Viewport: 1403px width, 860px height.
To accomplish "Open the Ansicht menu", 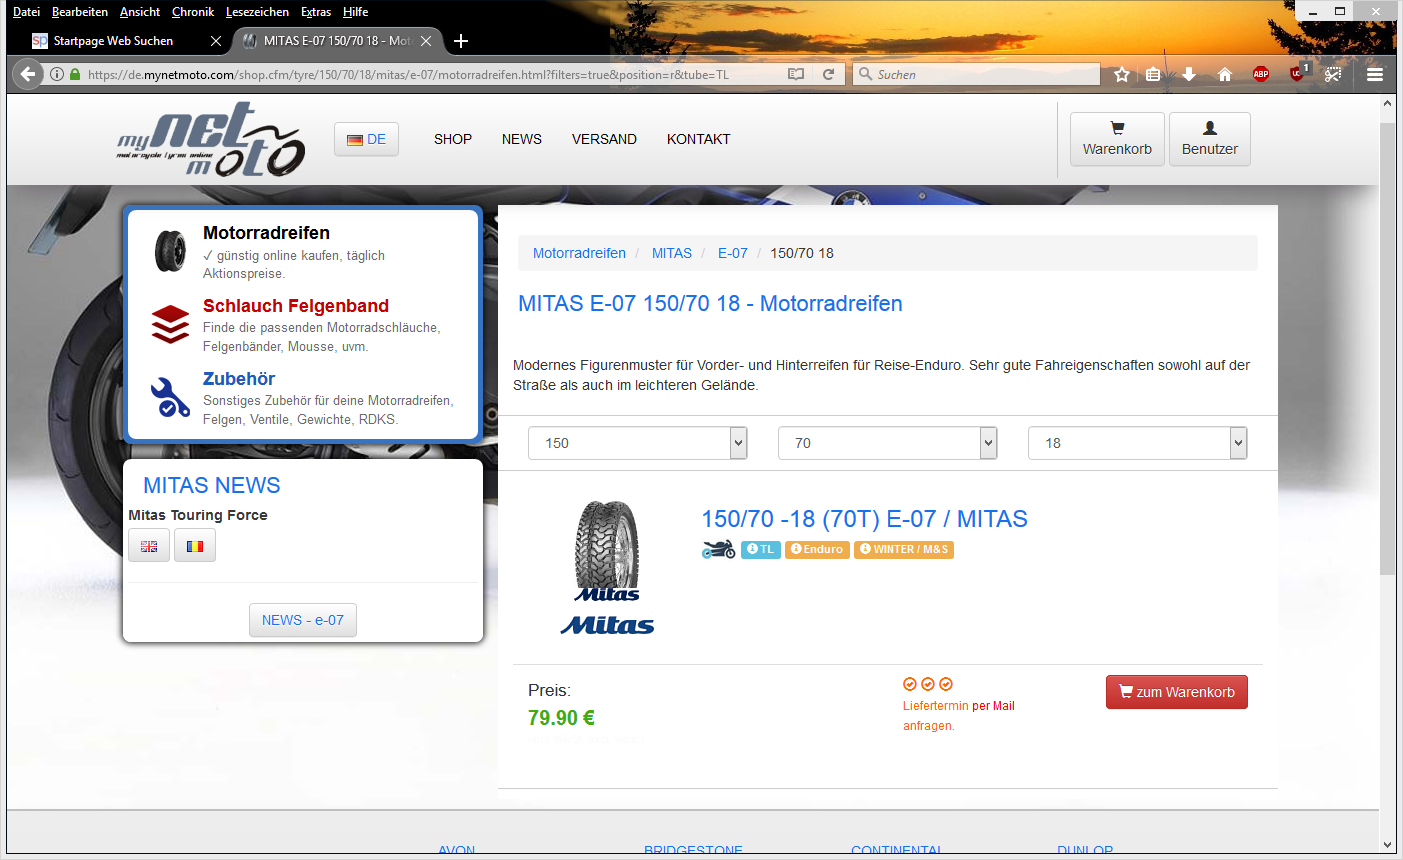I will click(x=140, y=12).
